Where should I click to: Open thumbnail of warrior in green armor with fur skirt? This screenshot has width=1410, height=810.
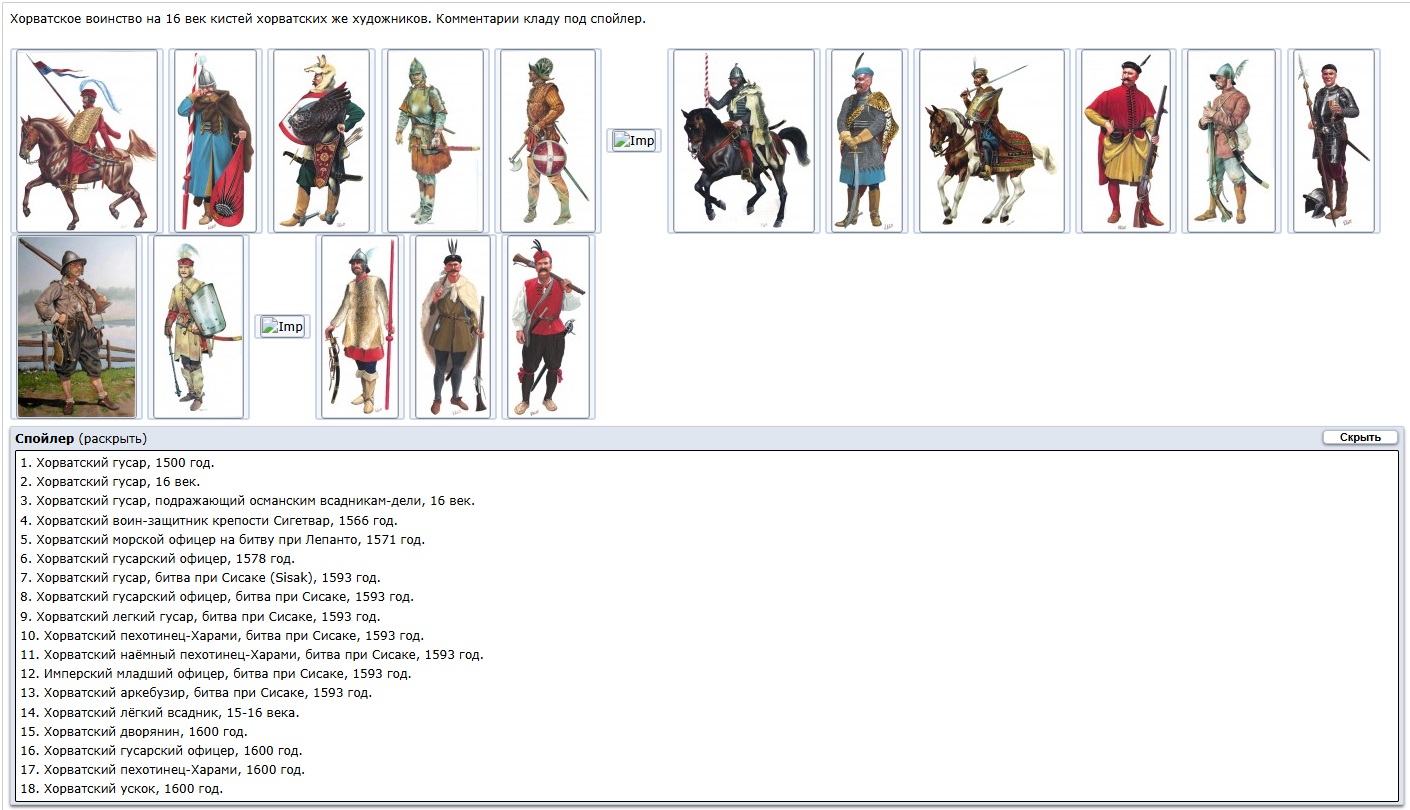point(434,141)
